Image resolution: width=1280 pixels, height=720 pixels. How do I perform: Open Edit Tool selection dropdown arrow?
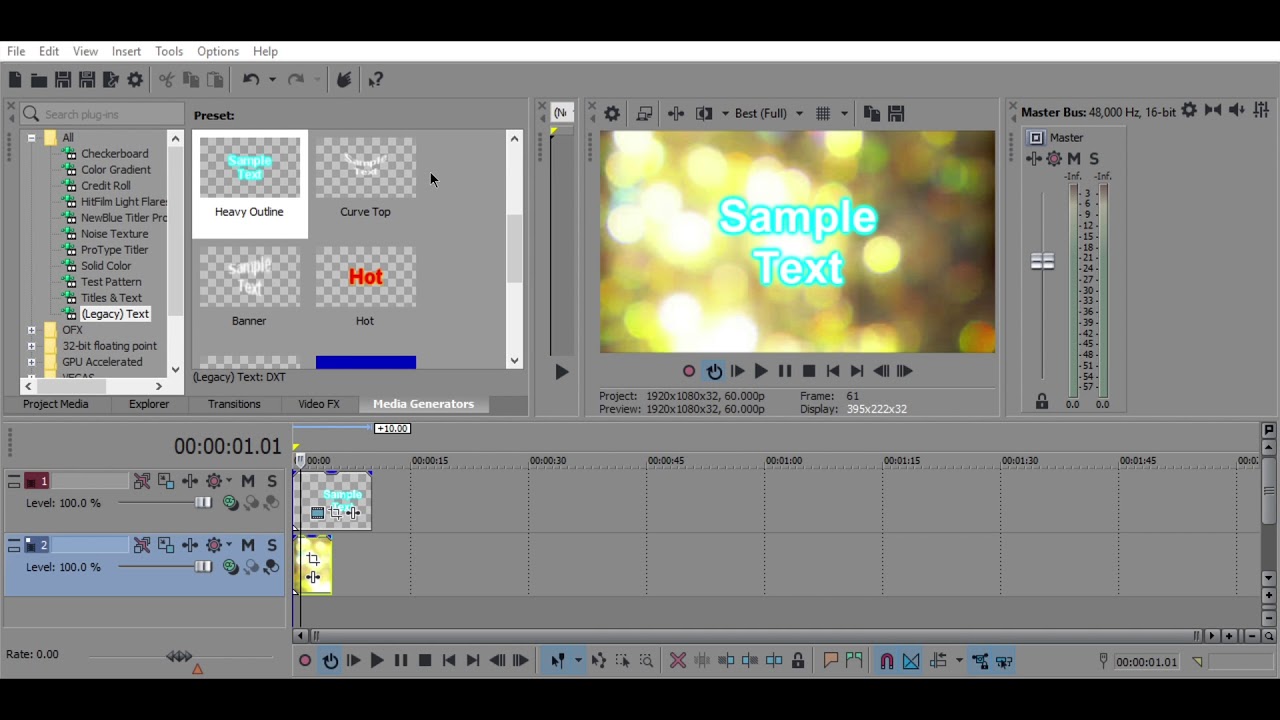coord(577,661)
